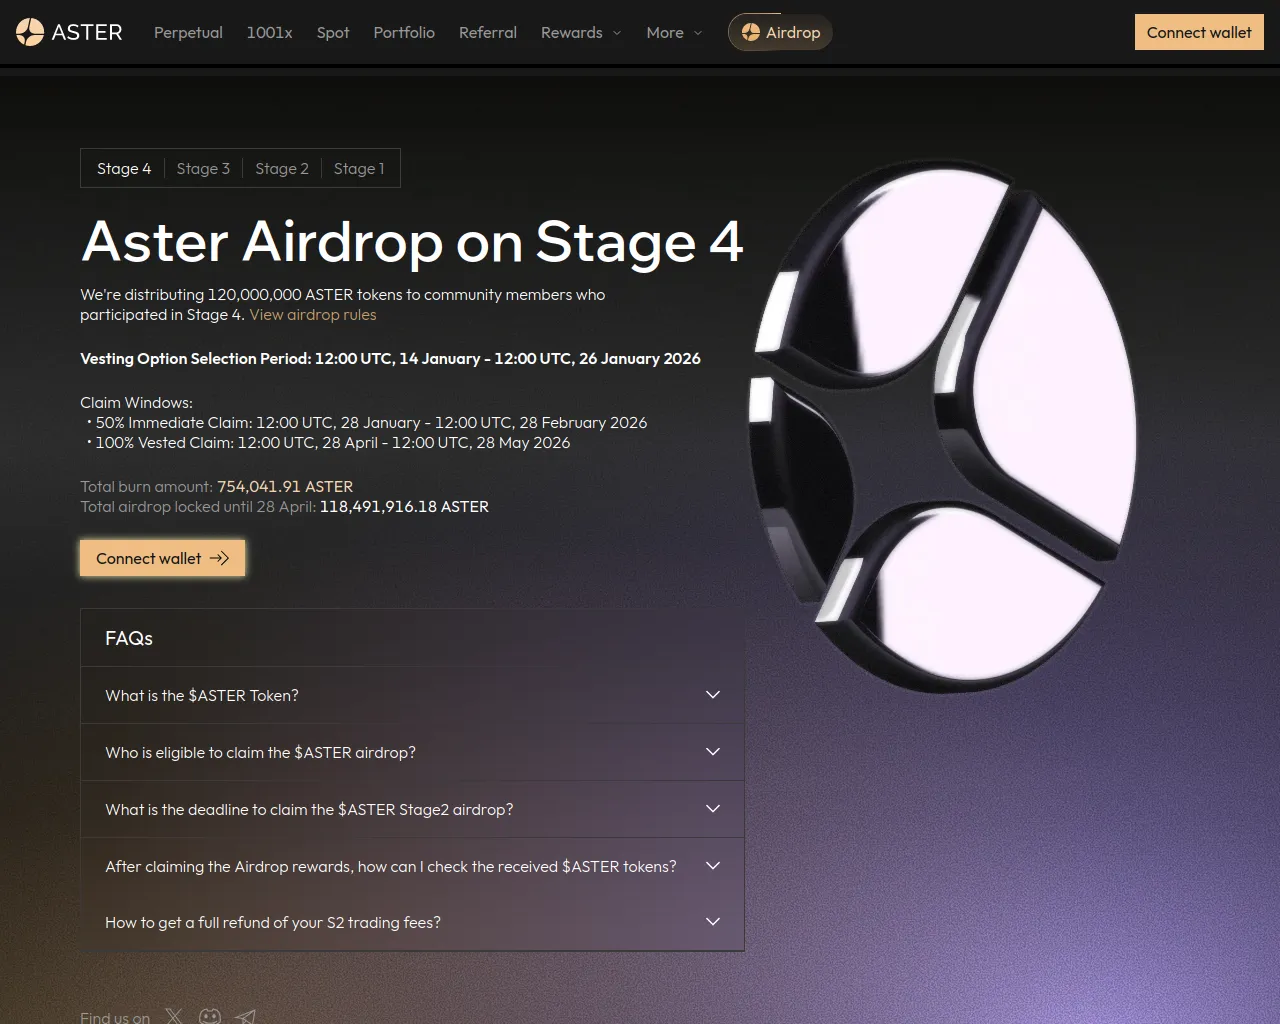Open the "View airdrop rules" link
This screenshot has width=1280, height=1024.
point(313,314)
